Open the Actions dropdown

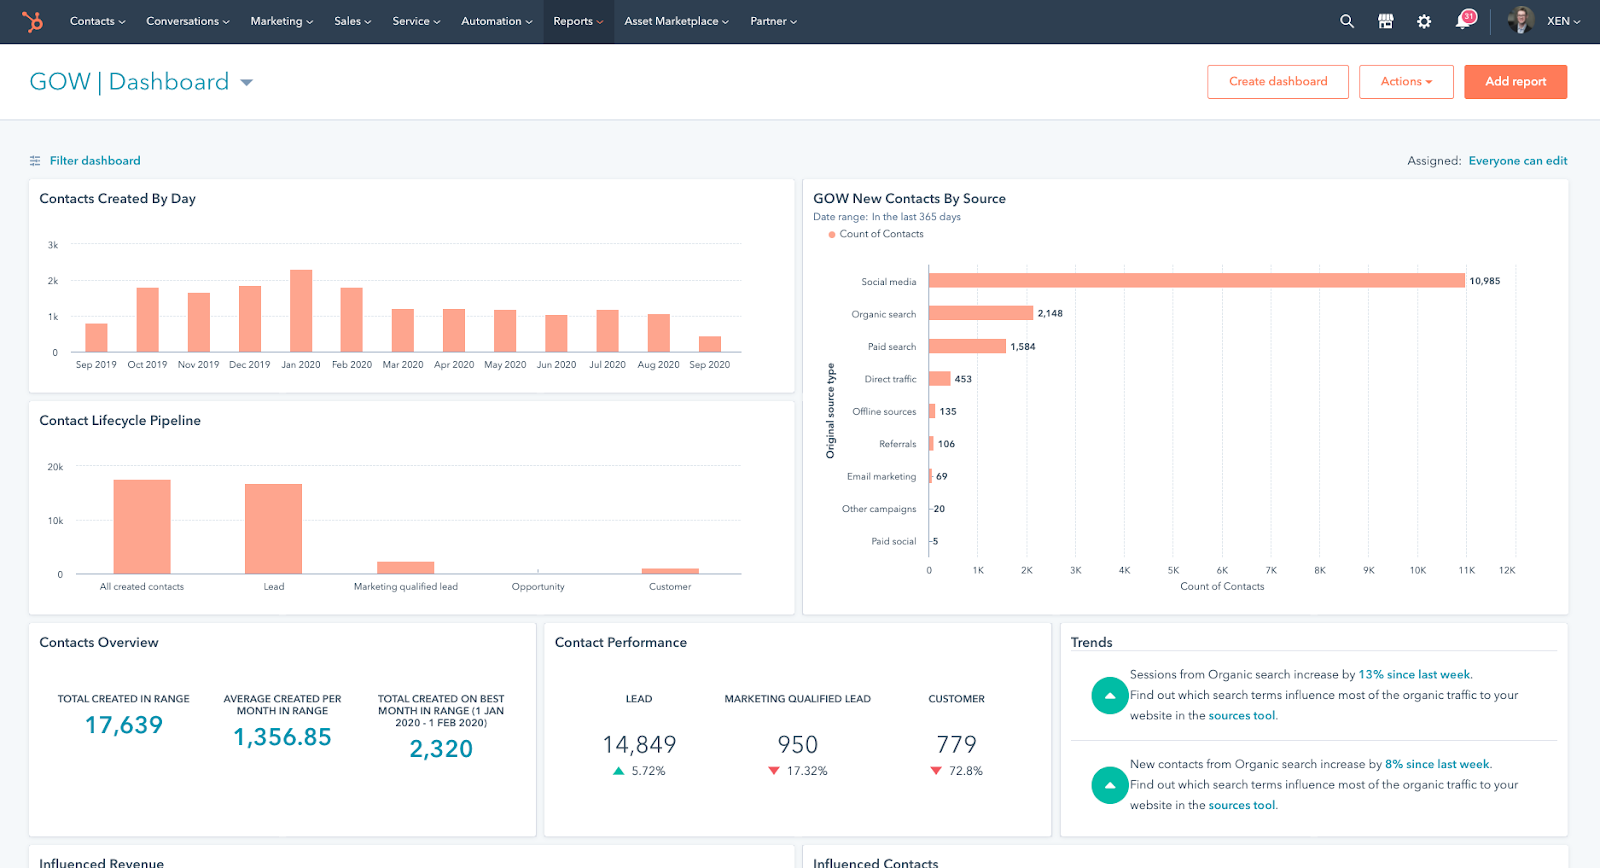pos(1406,82)
